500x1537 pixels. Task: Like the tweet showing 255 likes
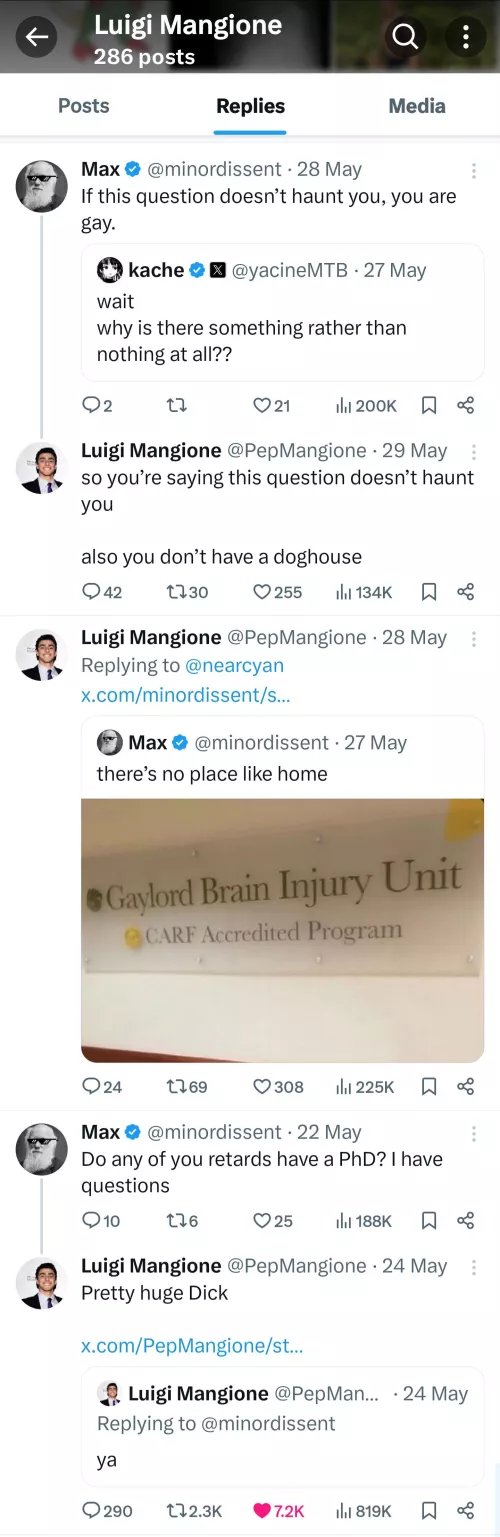tap(277, 592)
